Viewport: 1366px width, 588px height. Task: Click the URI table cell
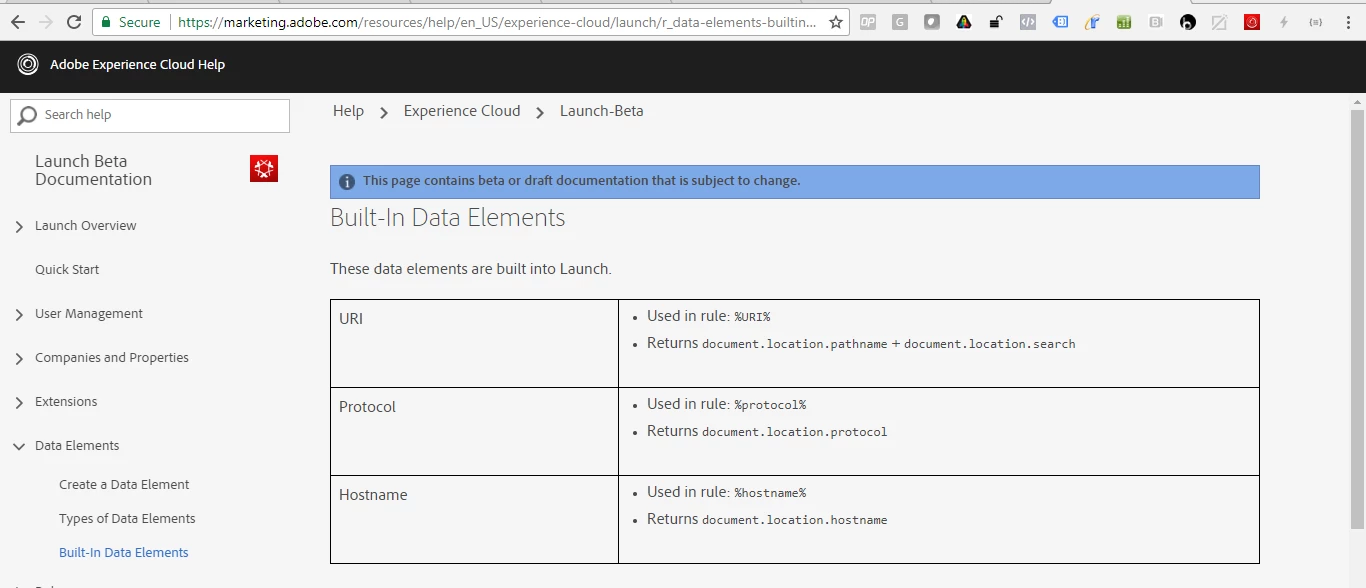coord(474,343)
